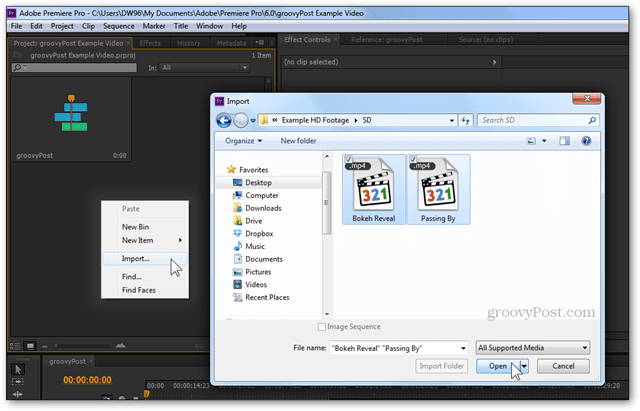Uncheck the Passing By file checkbox
The height and width of the screenshot is (411, 640).
pyautogui.click(x=413, y=159)
